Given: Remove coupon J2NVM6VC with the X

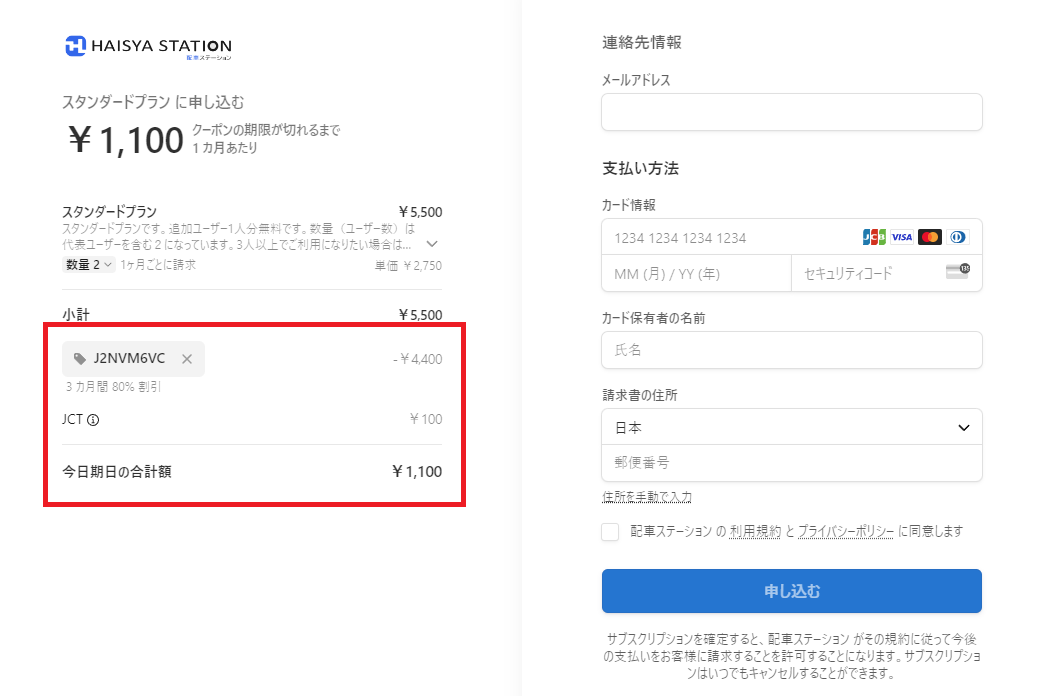Looking at the screenshot, I should click(187, 359).
